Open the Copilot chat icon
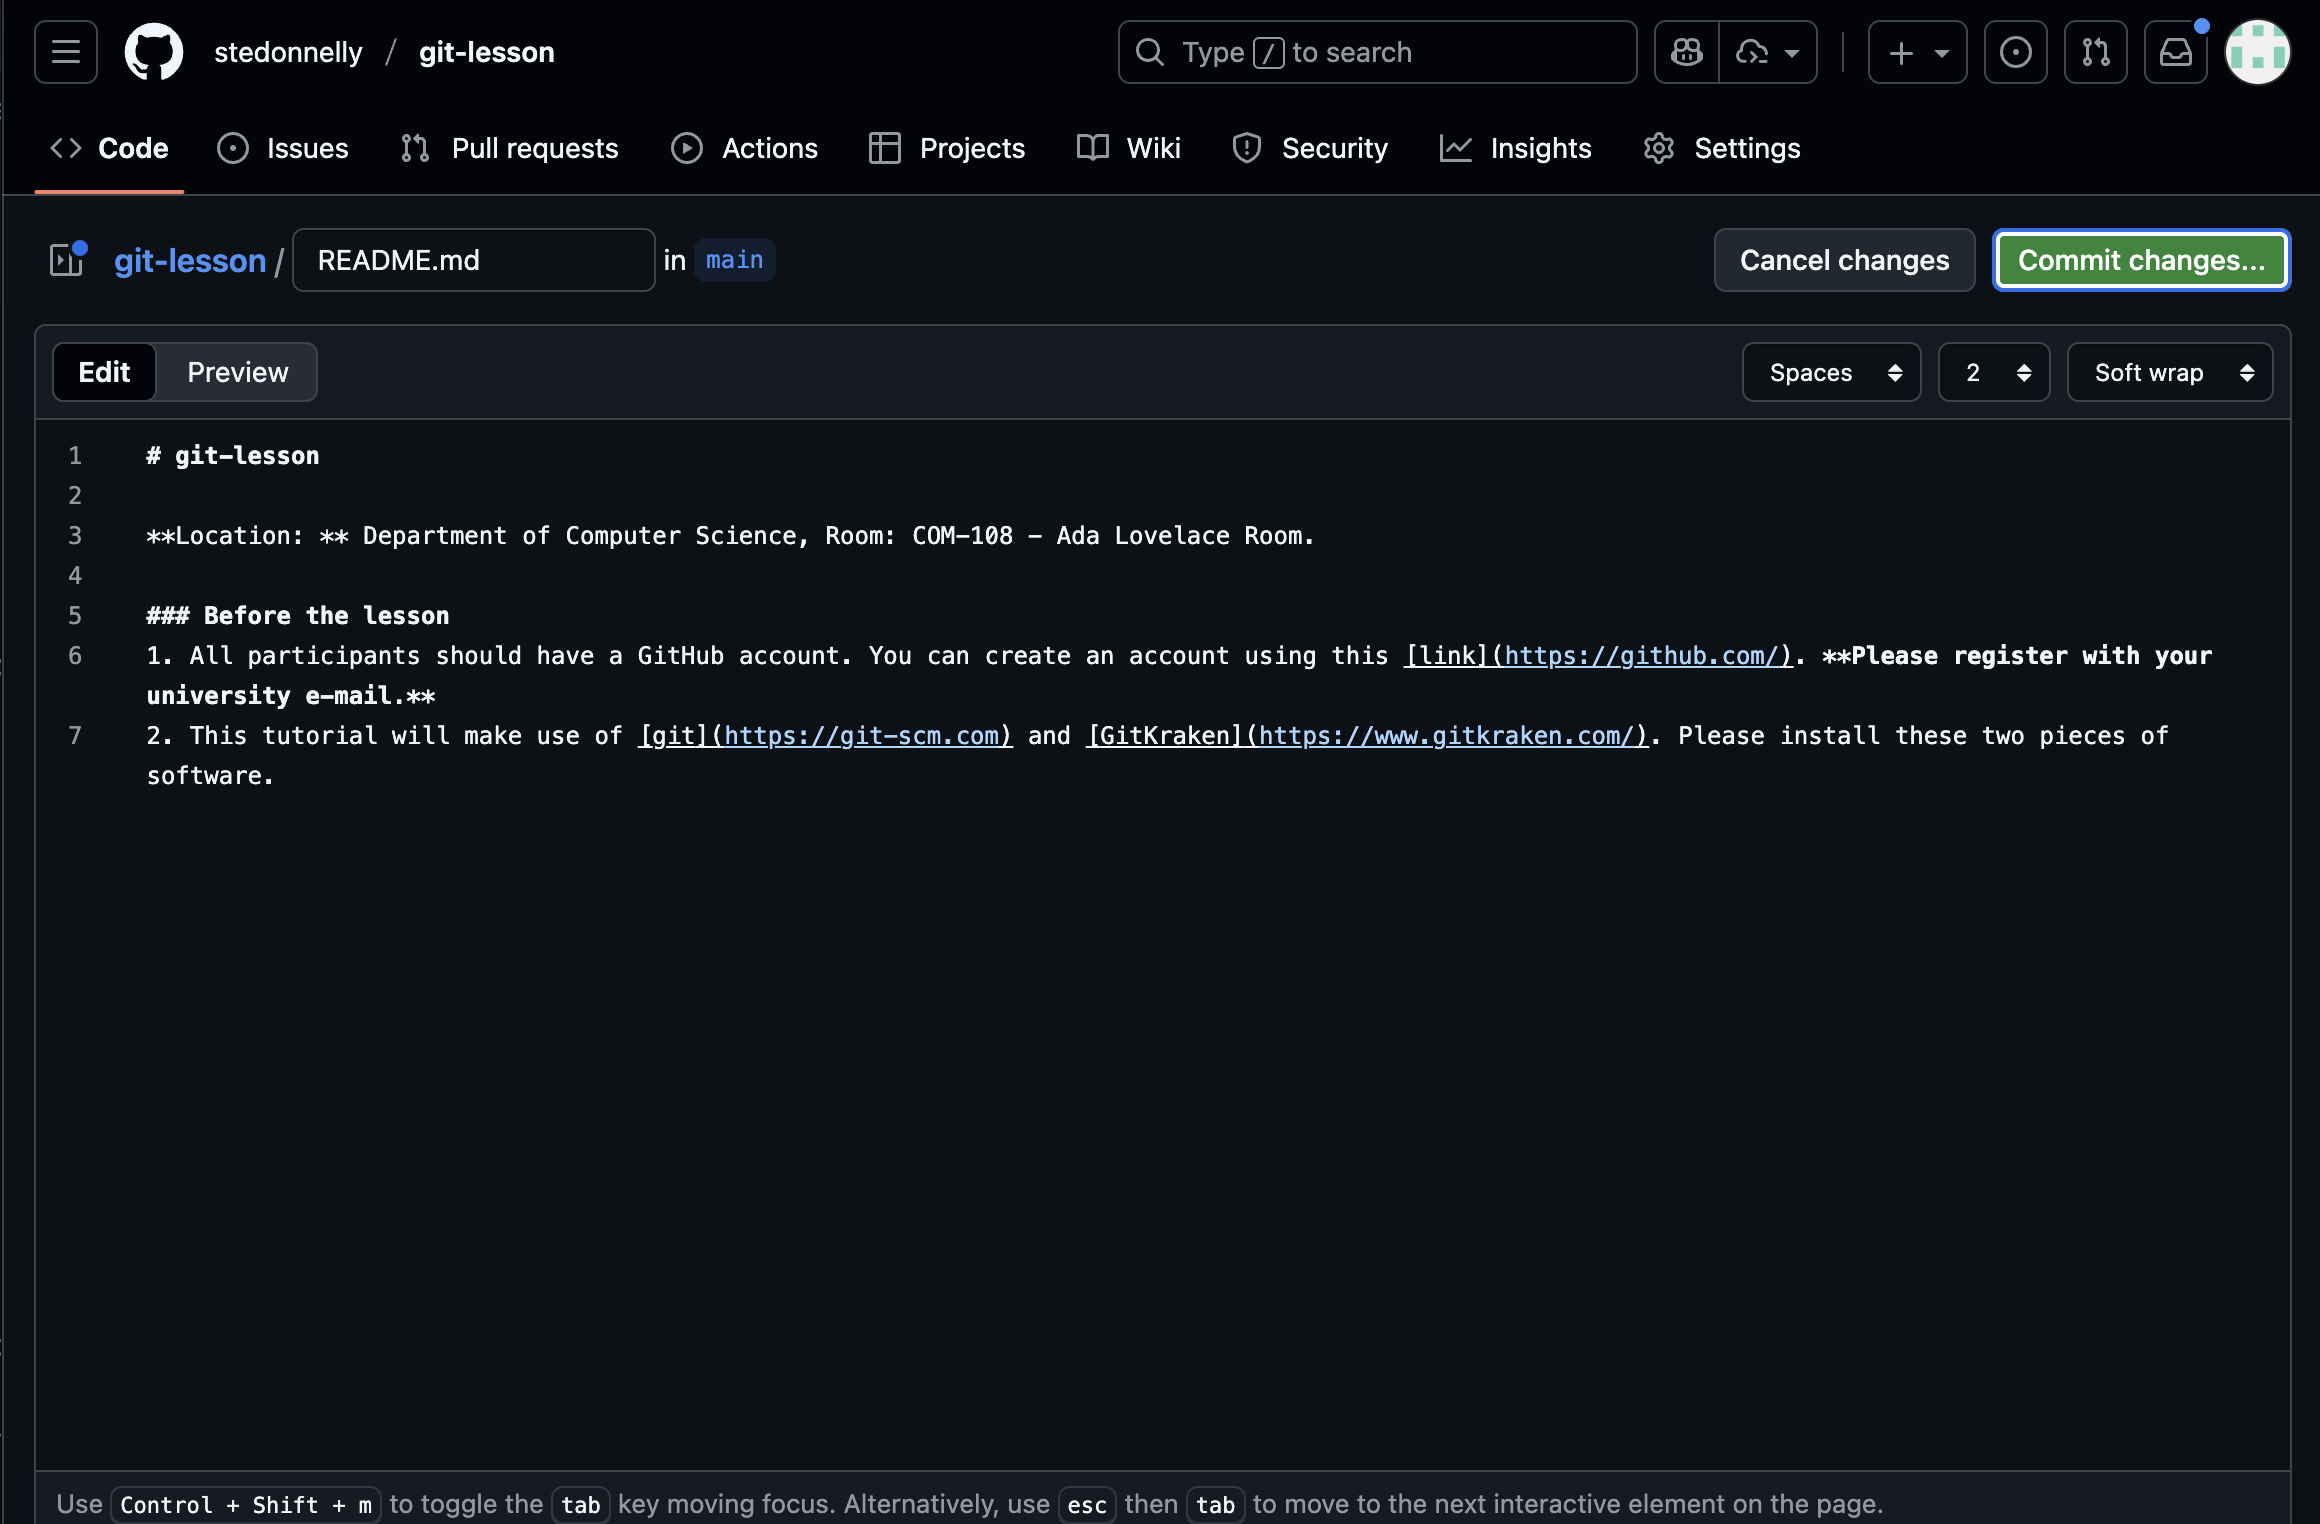The height and width of the screenshot is (1524, 2320). point(1687,52)
